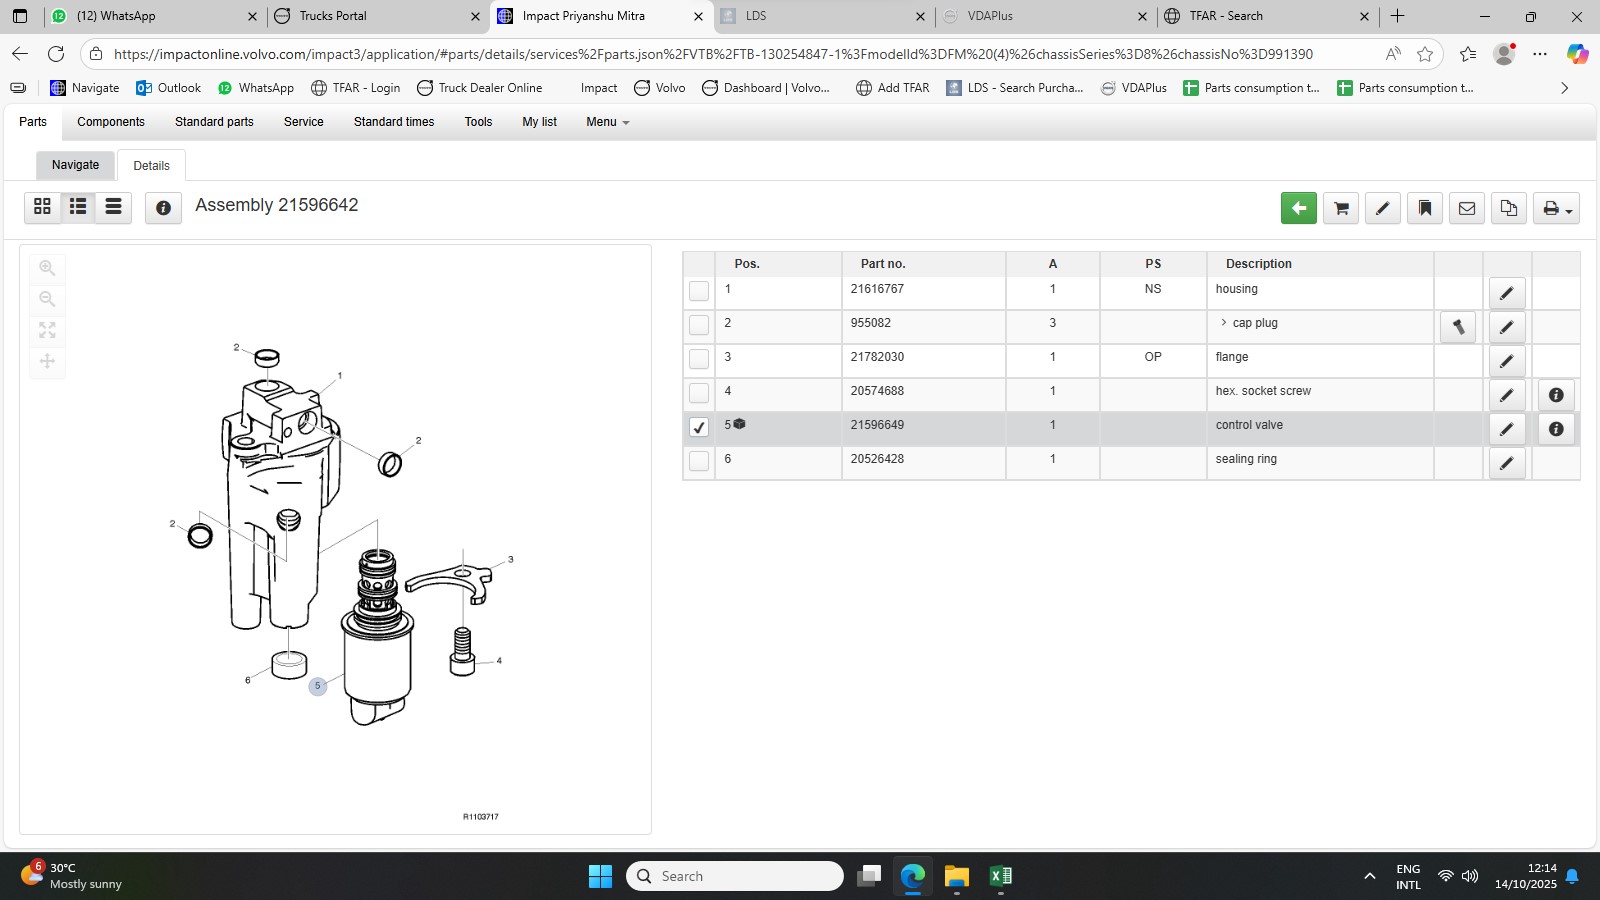The height and width of the screenshot is (900, 1600).
Task: Click the hammer icon in cap plug row
Action: (x=1458, y=327)
